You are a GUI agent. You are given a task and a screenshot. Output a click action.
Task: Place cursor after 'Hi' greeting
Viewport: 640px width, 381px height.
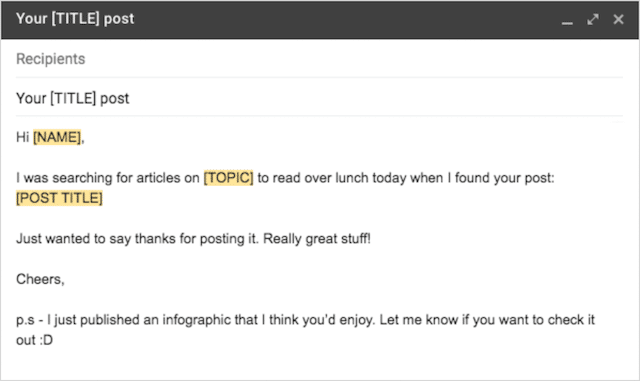coord(29,137)
